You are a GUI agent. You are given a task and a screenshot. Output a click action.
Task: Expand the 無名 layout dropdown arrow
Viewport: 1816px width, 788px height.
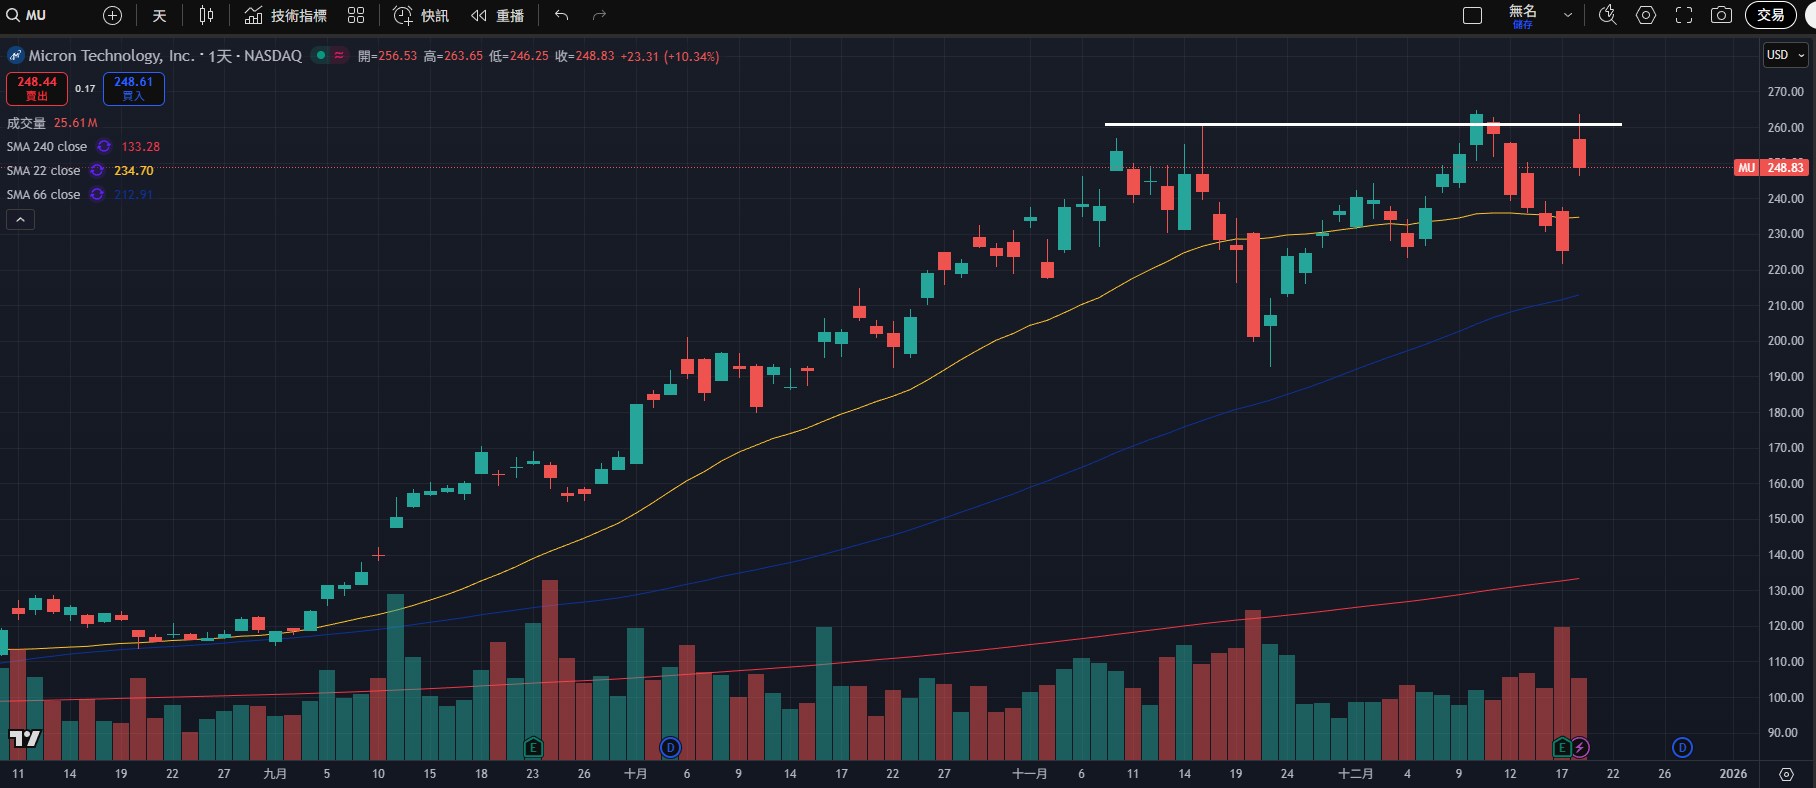pos(1567,15)
